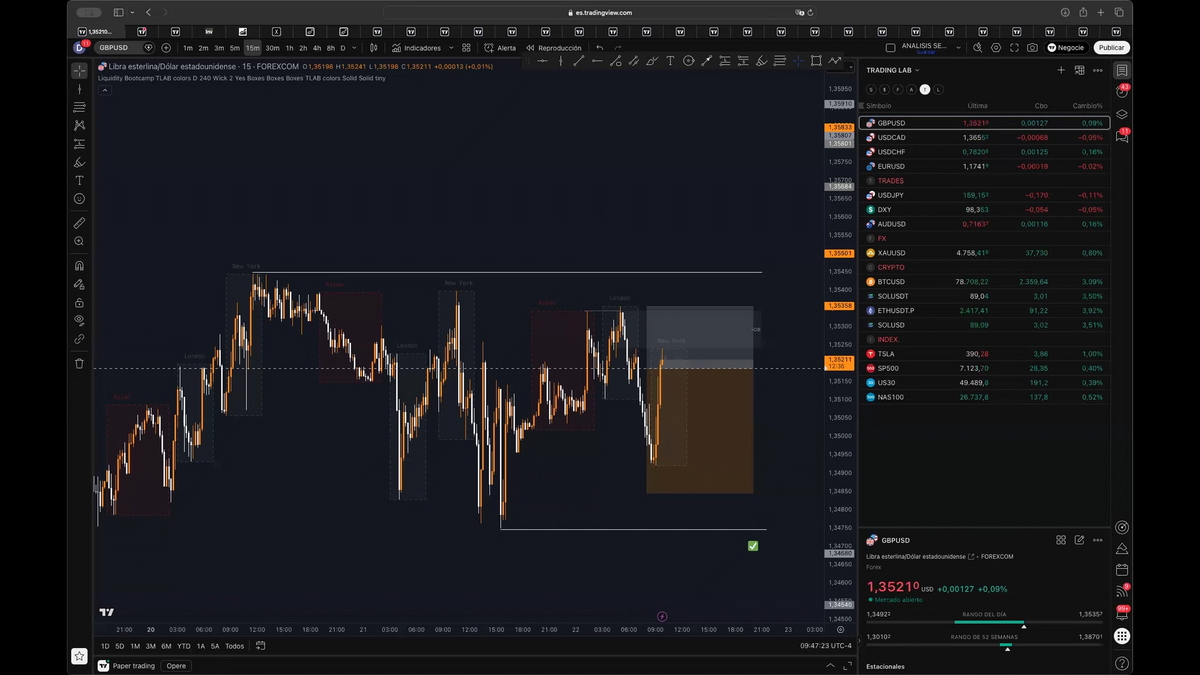Click the Publicar button
Image resolution: width=1200 pixels, height=675 pixels.
click(x=1111, y=47)
